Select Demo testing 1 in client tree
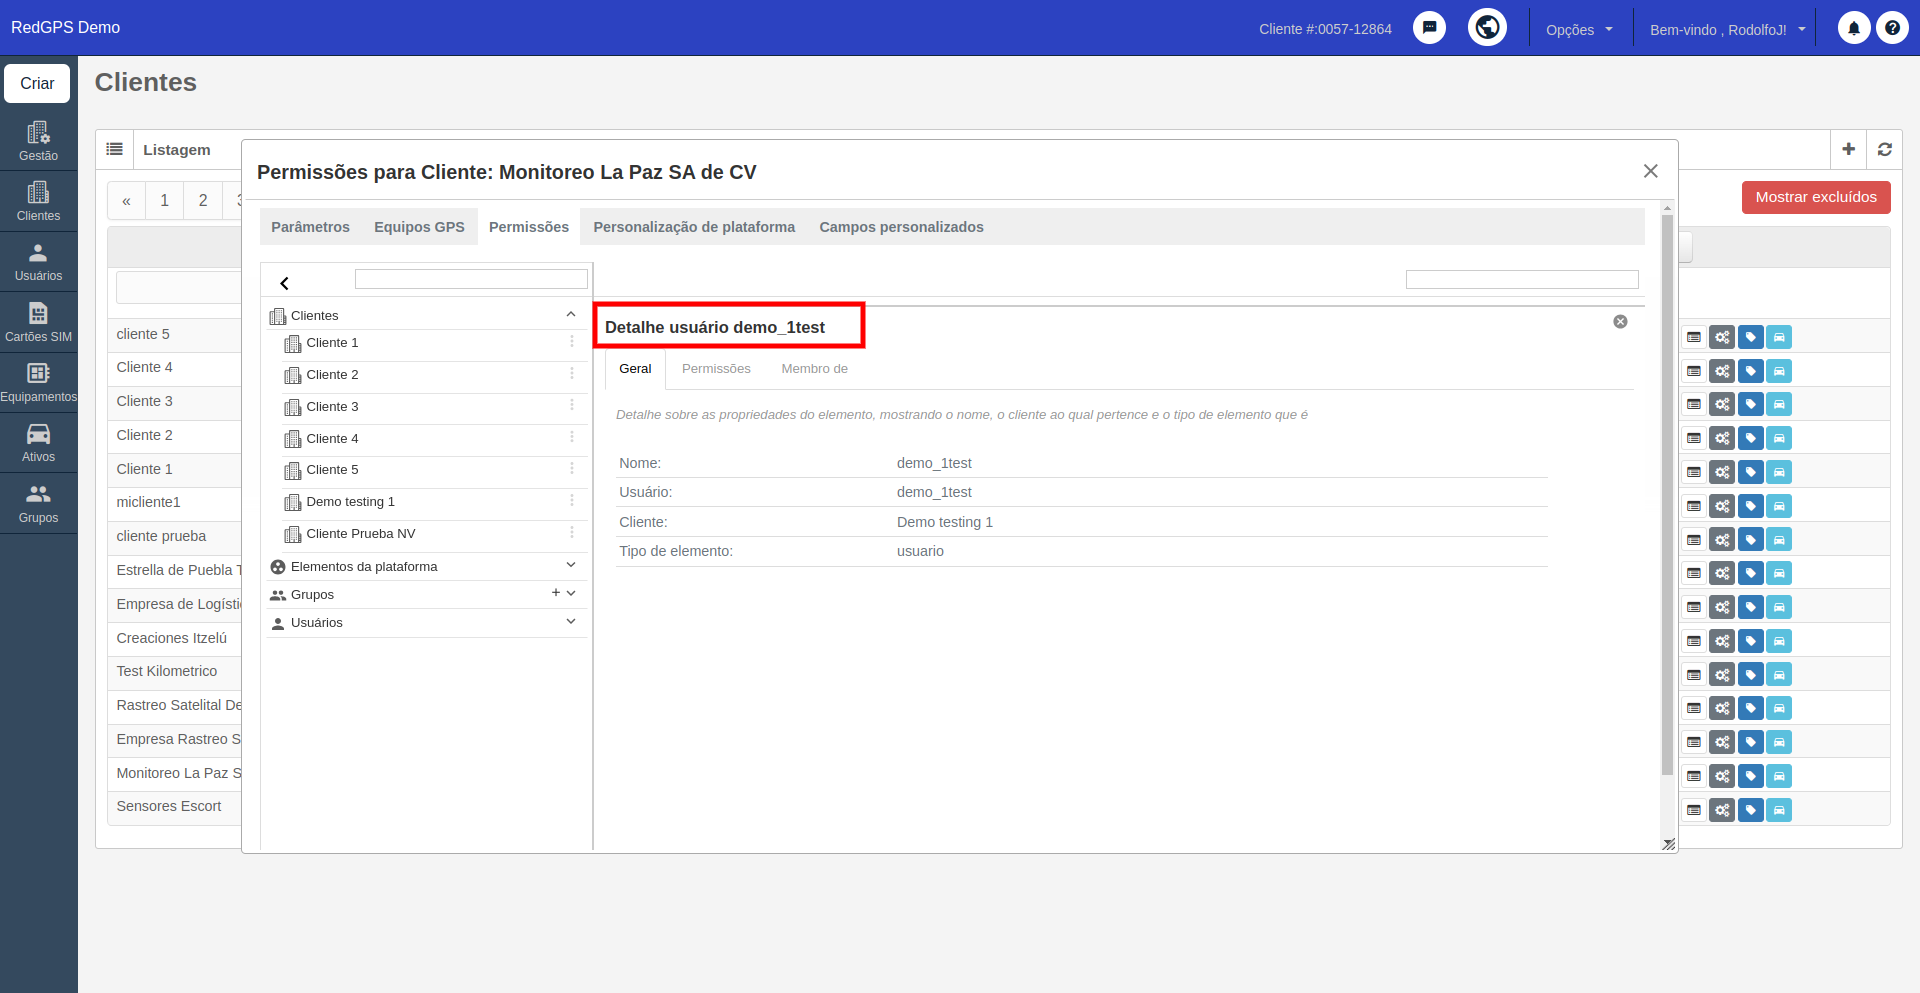 350,502
